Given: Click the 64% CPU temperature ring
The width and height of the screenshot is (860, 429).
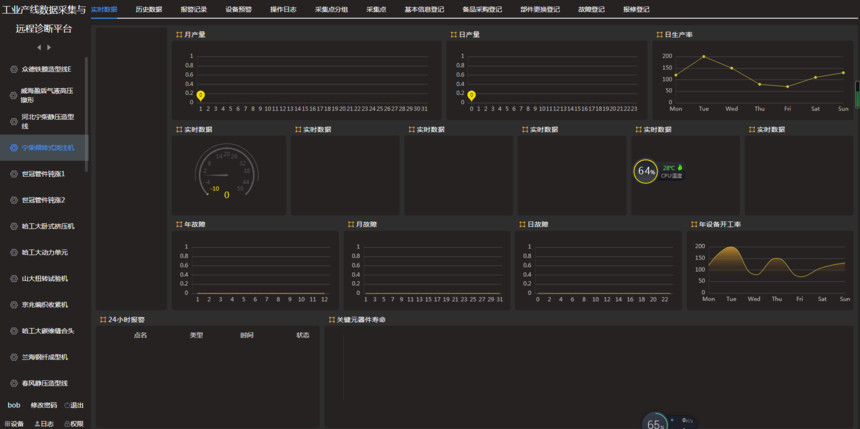Looking at the screenshot, I should tap(646, 170).
